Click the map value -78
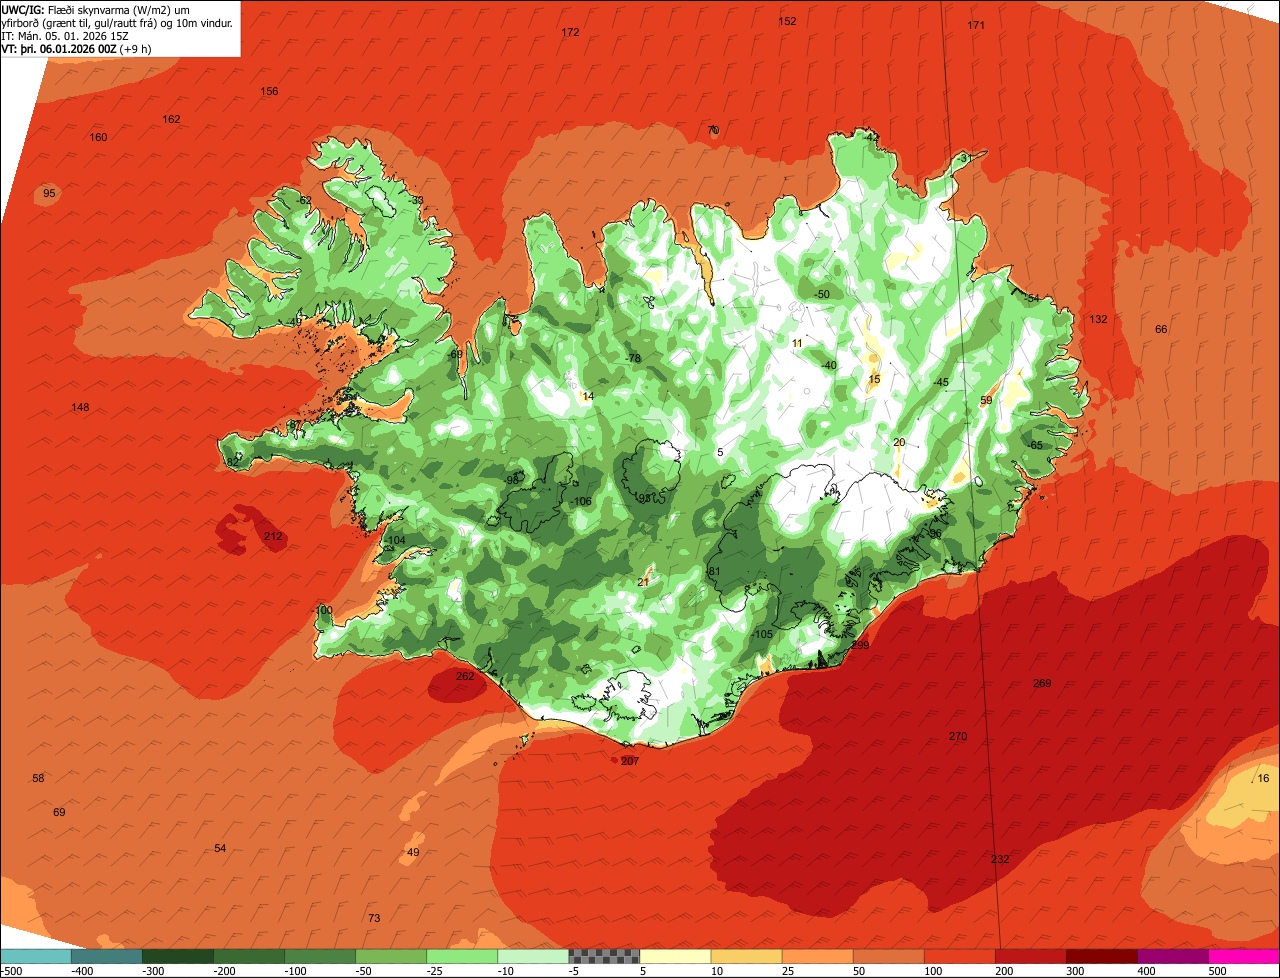This screenshot has height=978, width=1280. pos(633,359)
